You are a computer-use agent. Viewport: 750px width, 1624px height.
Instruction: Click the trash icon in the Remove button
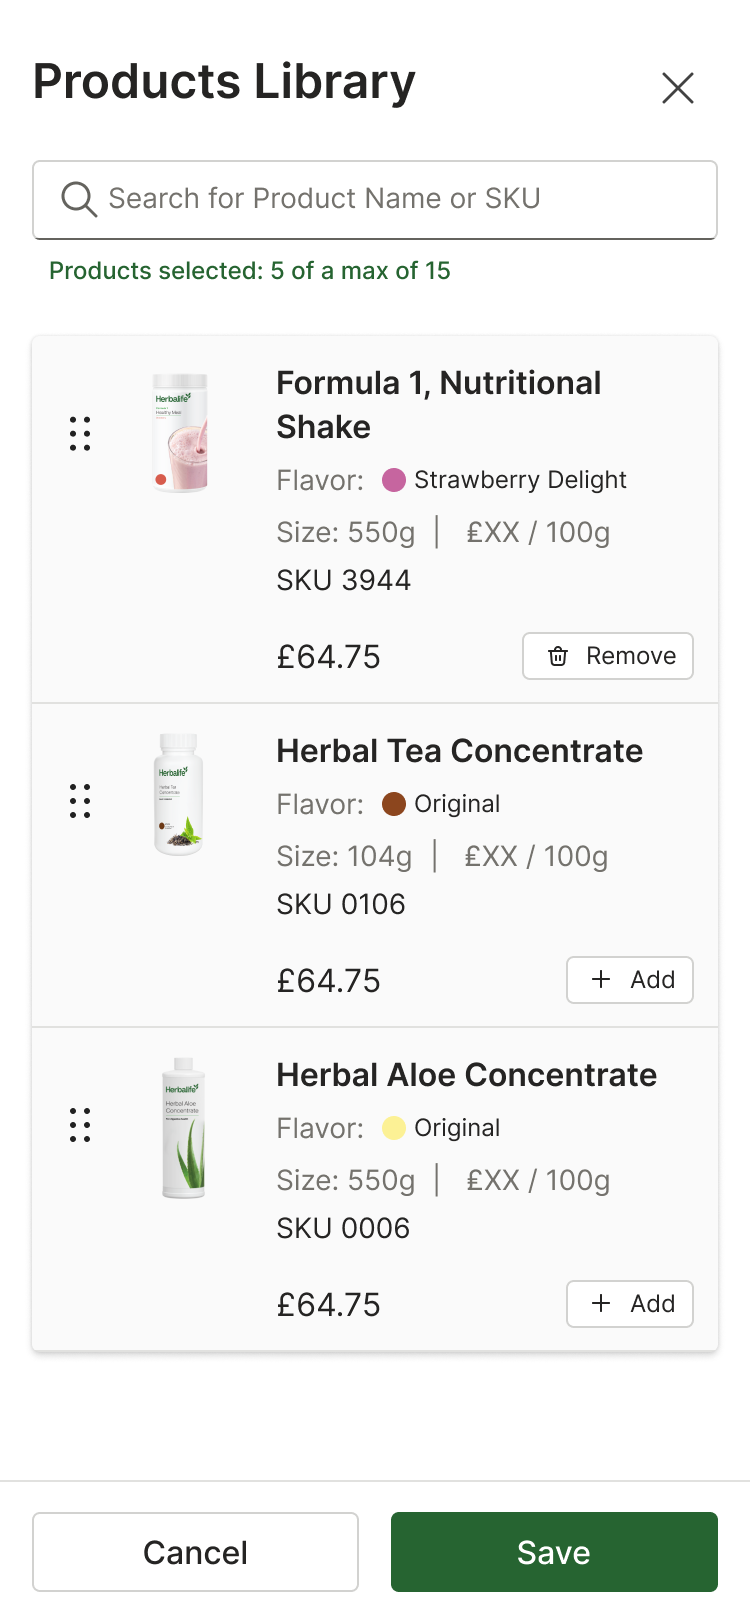(x=557, y=656)
